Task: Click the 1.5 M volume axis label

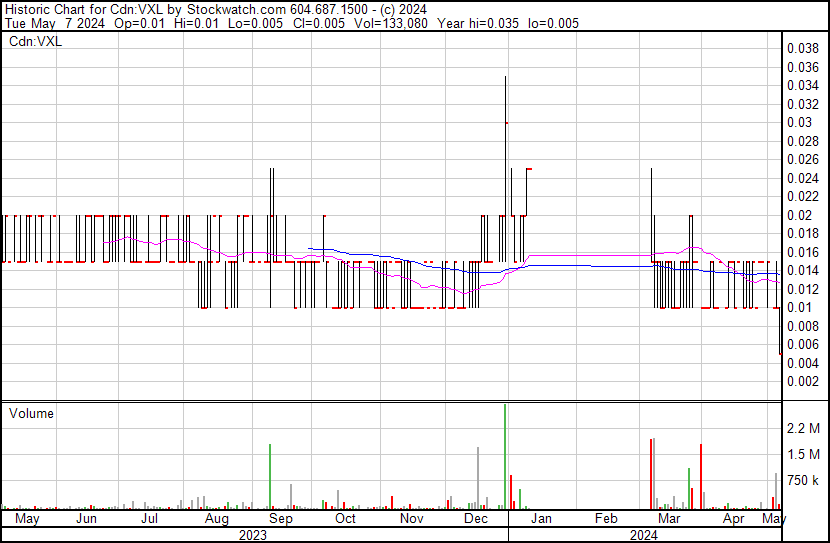Action: tap(803, 455)
